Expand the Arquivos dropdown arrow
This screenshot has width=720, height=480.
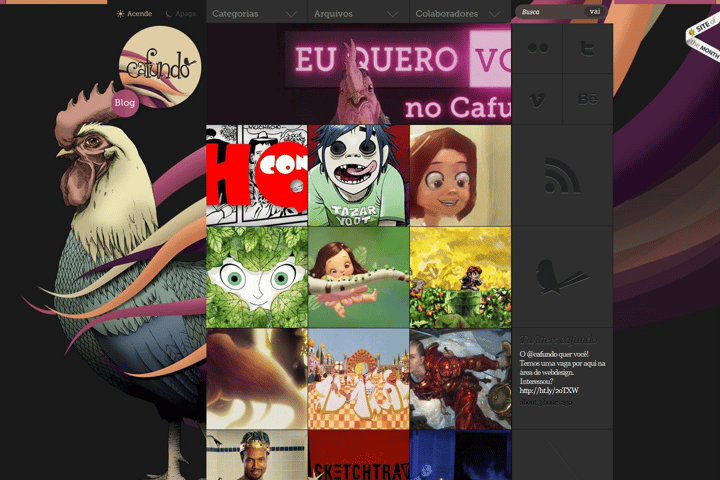tap(393, 14)
